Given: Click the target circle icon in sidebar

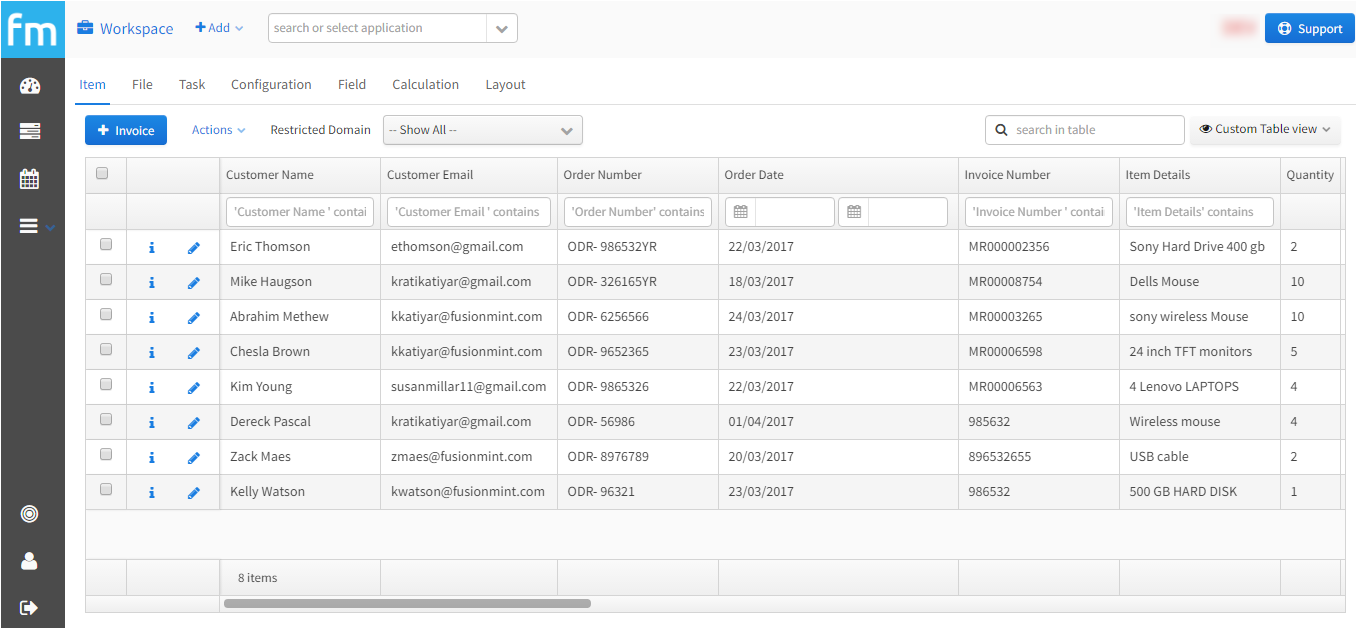Looking at the screenshot, I should [29, 514].
